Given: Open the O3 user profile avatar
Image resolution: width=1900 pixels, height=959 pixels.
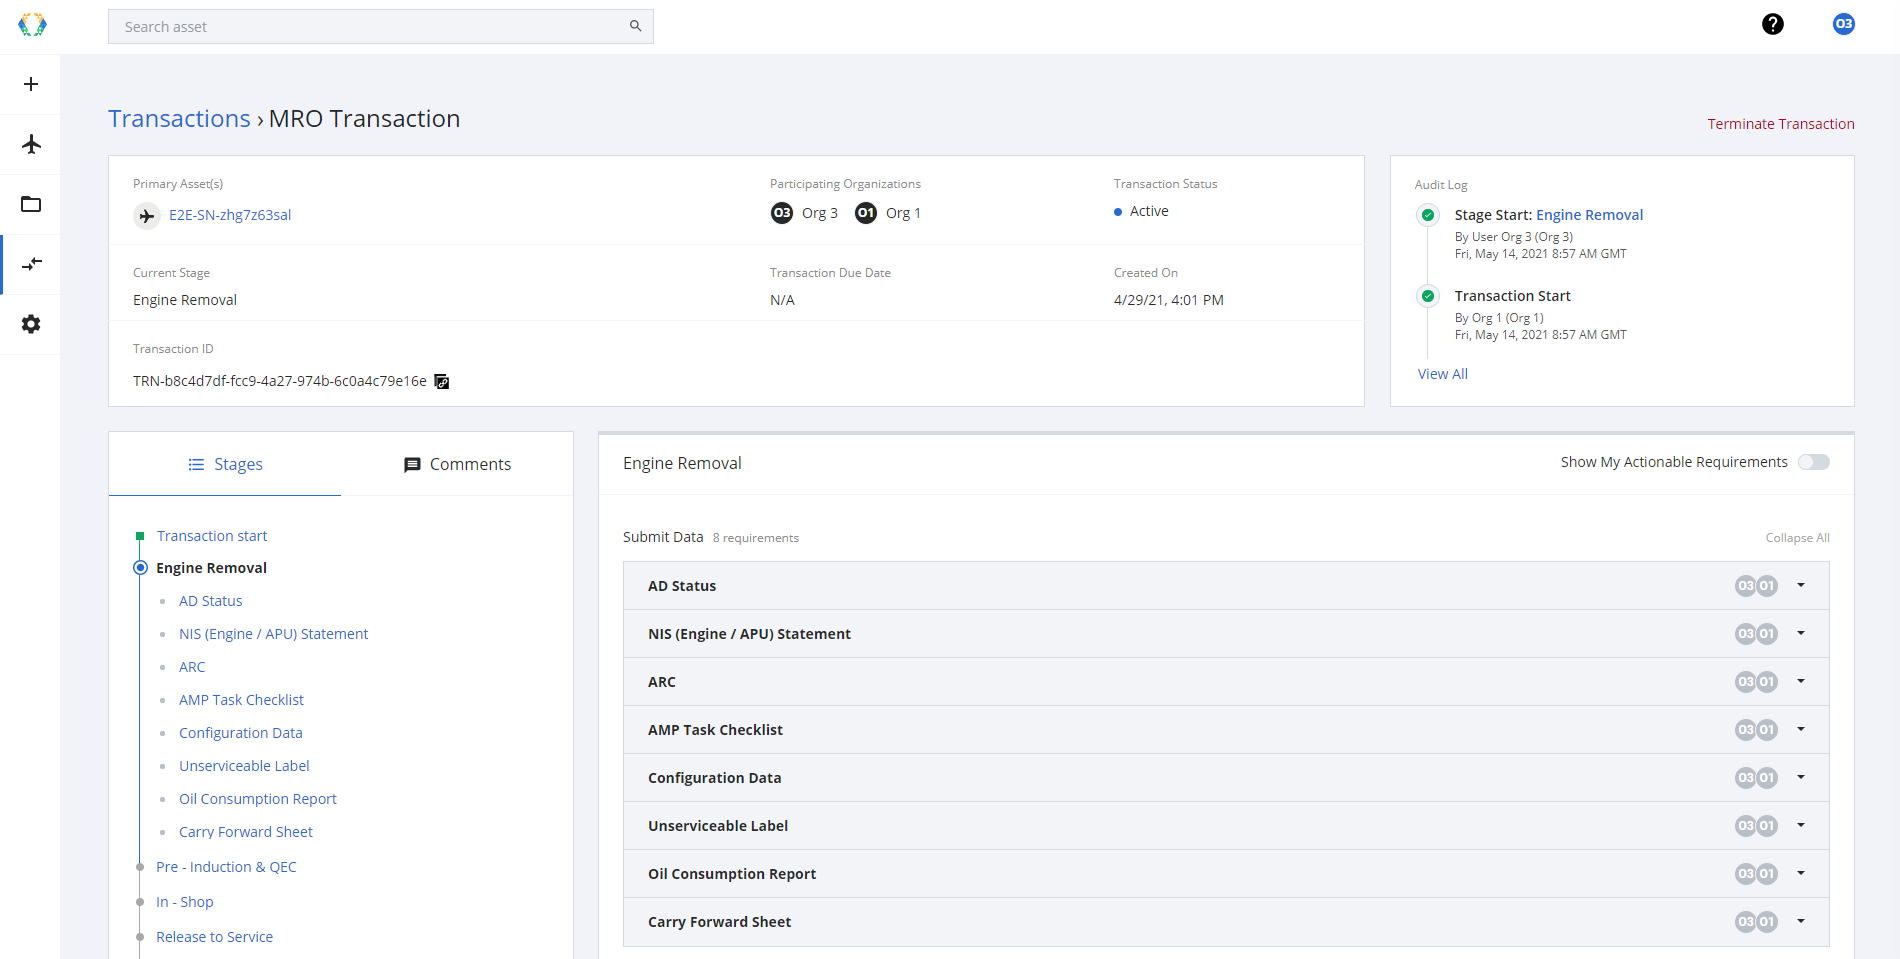Looking at the screenshot, I should click(1843, 24).
